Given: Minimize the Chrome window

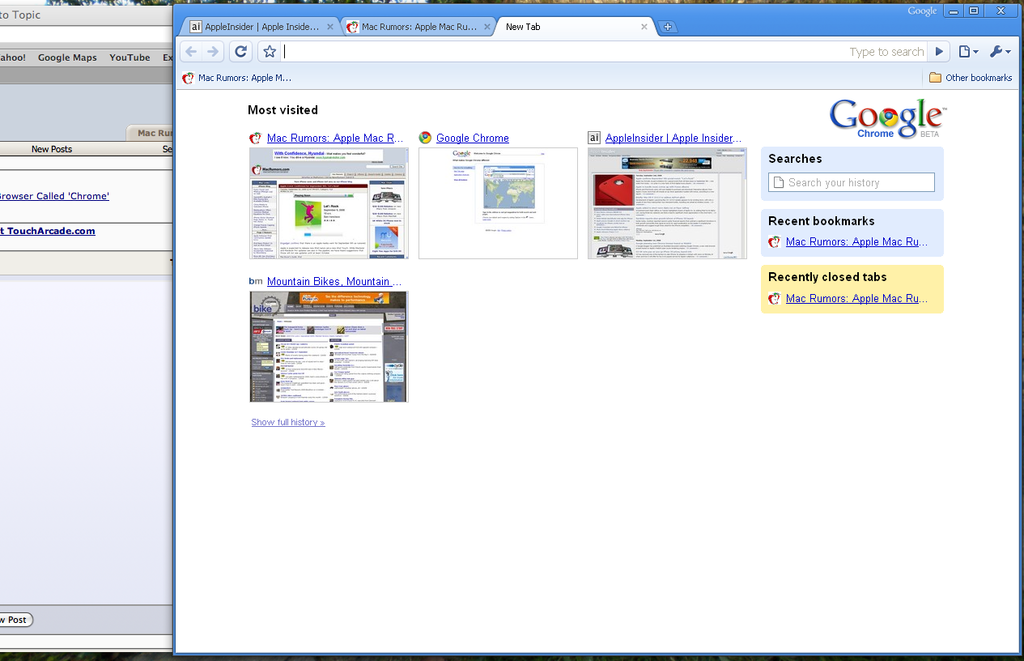Looking at the screenshot, I should 953,11.
